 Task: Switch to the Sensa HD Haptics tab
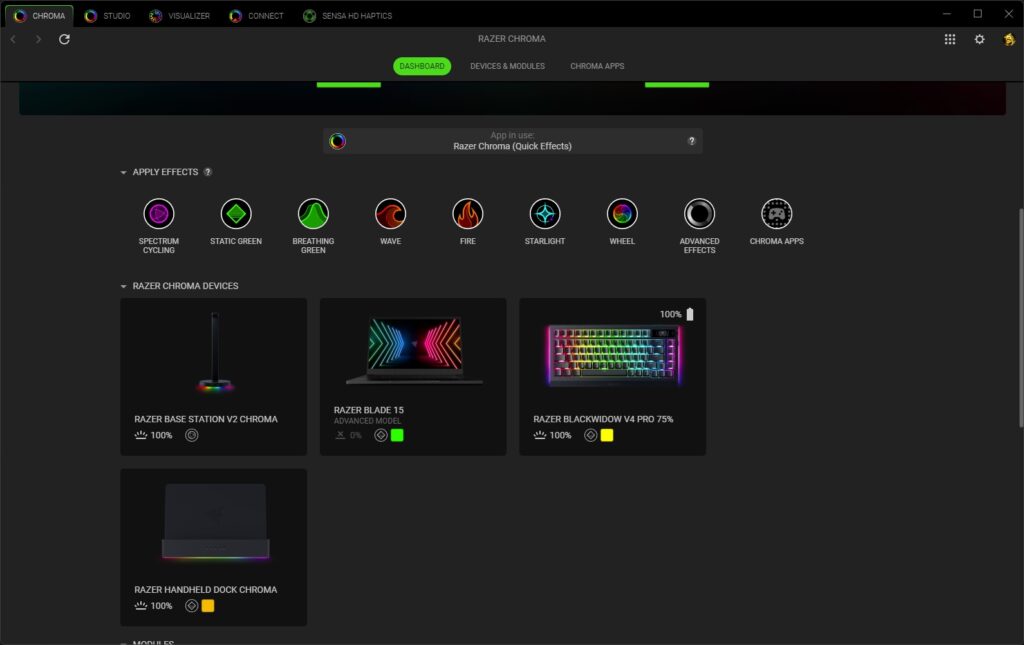pyautogui.click(x=347, y=16)
